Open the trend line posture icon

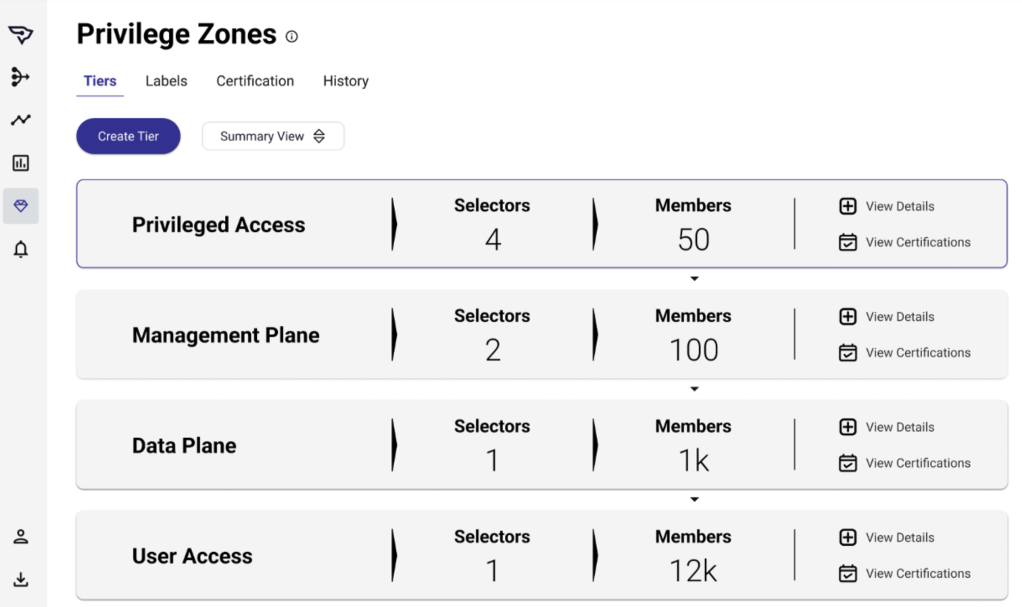pyautogui.click(x=20, y=120)
